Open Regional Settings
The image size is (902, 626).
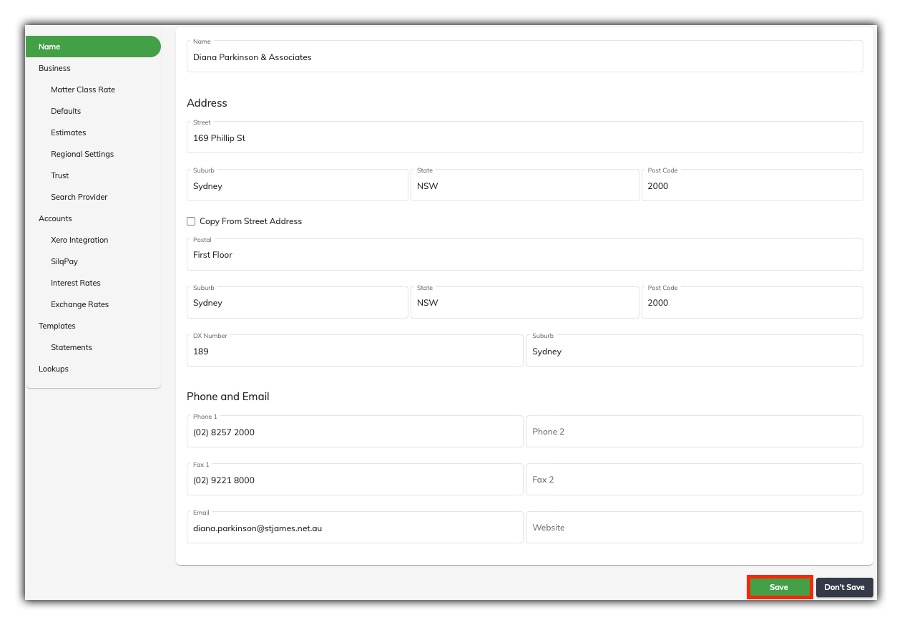coord(84,154)
